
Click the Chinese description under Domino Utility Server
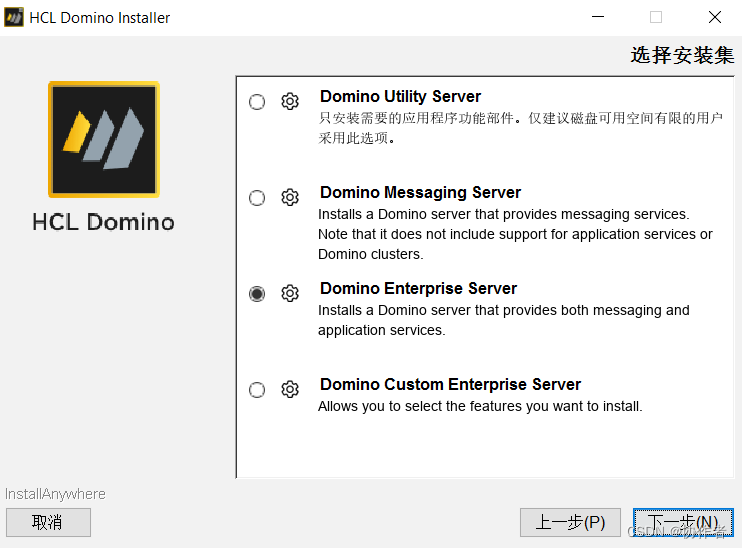pyautogui.click(x=520, y=128)
